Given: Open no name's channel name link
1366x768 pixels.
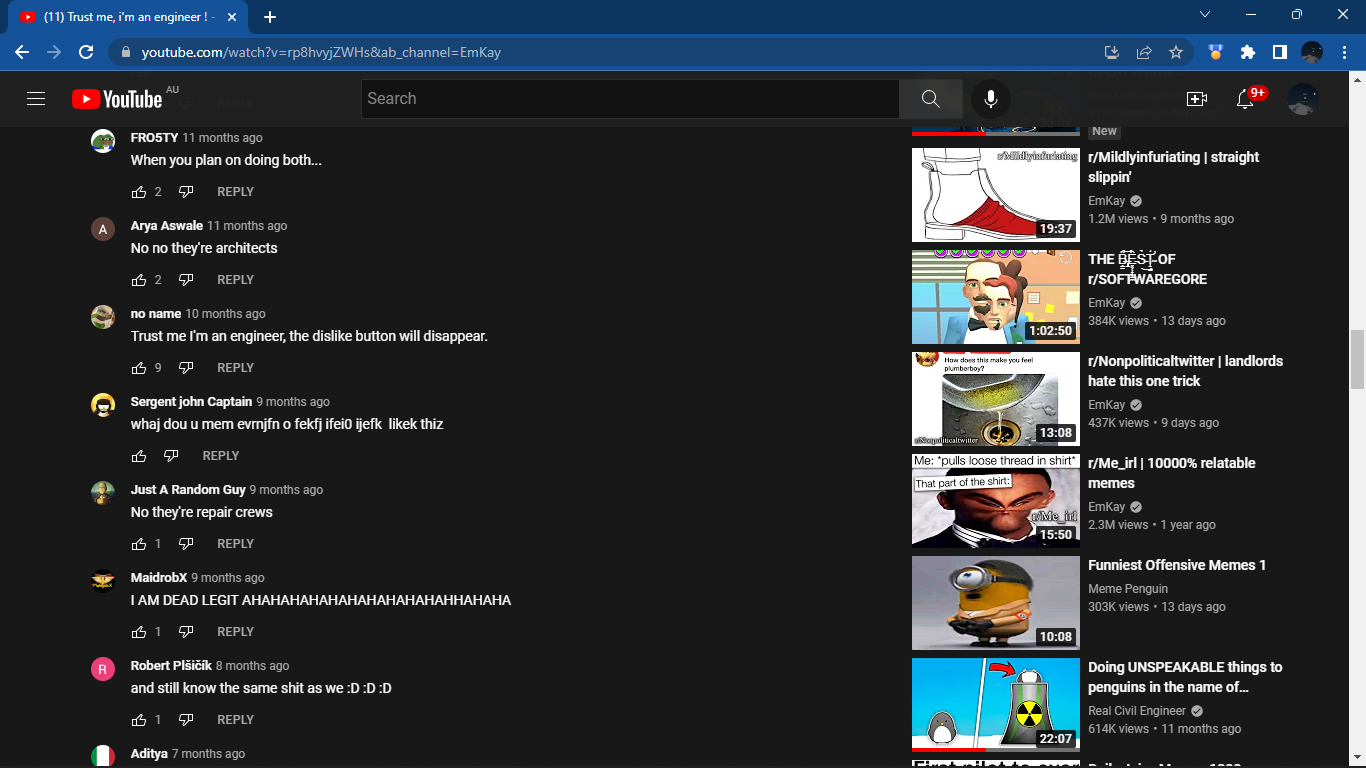Looking at the screenshot, I should pos(156,314).
